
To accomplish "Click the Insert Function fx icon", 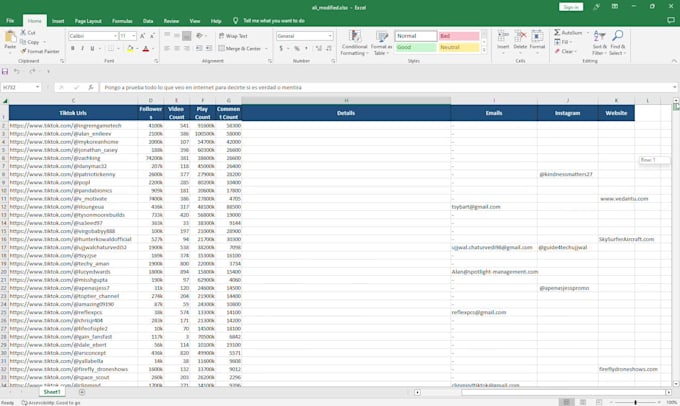I will click(91, 87).
